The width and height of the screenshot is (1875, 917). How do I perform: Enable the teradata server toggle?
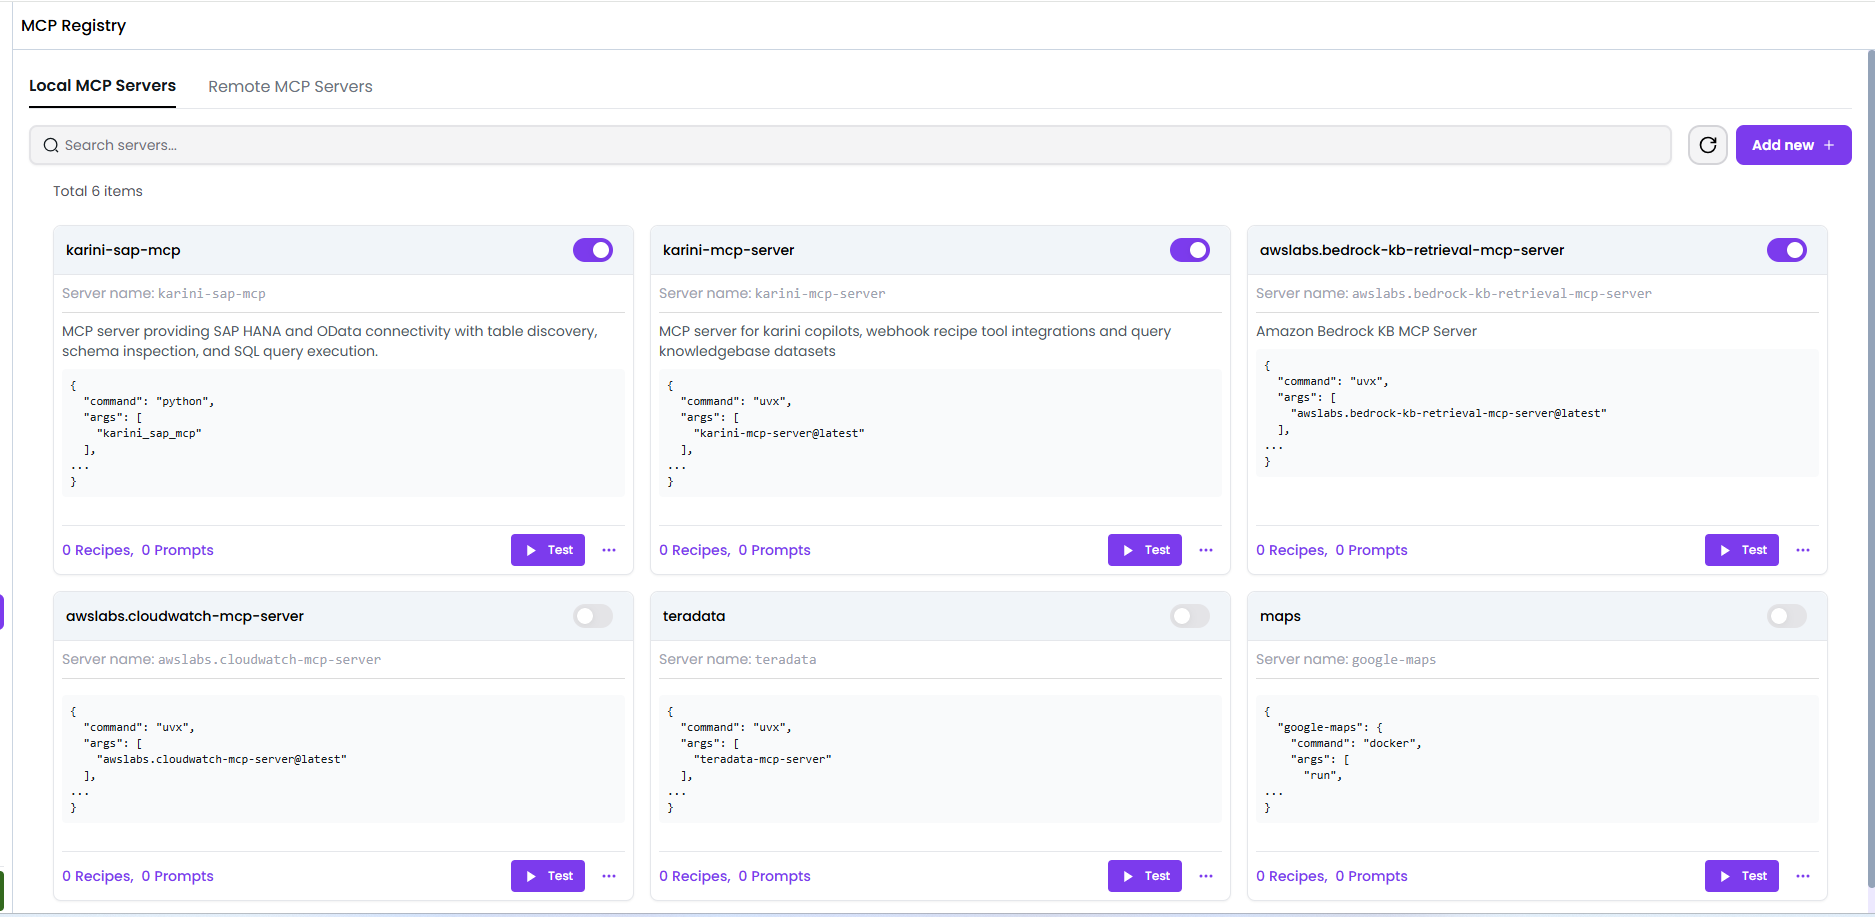click(1189, 616)
